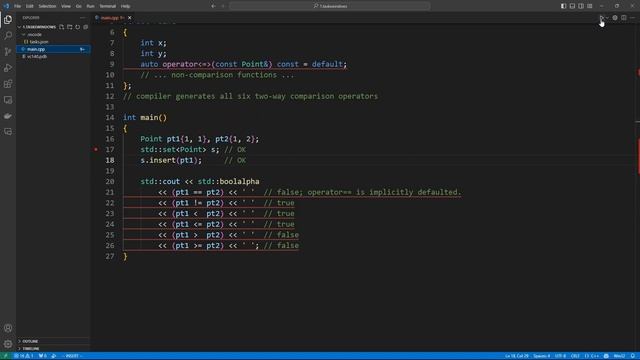Expand the Timeline section
Screen dimensions: 640x360
click(x=31, y=349)
